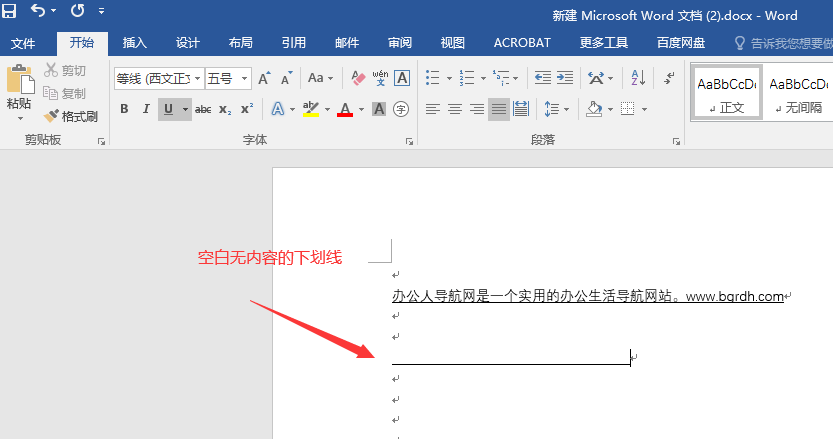Open the clipboard pane dialog launcher
The height and width of the screenshot is (439, 833).
tap(101, 141)
